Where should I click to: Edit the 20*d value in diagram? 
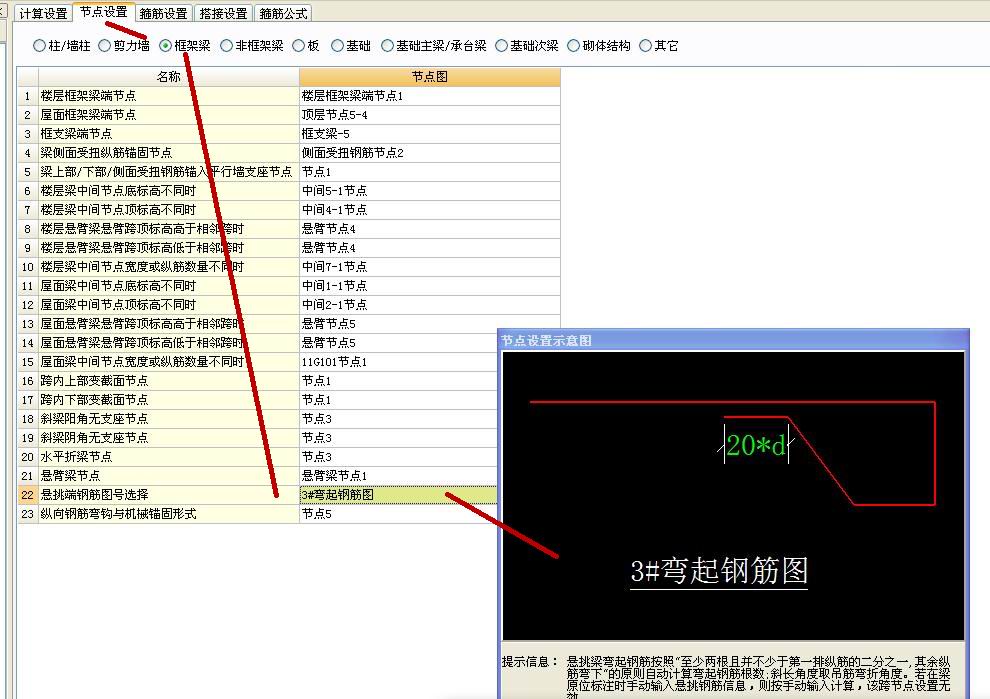[756, 445]
